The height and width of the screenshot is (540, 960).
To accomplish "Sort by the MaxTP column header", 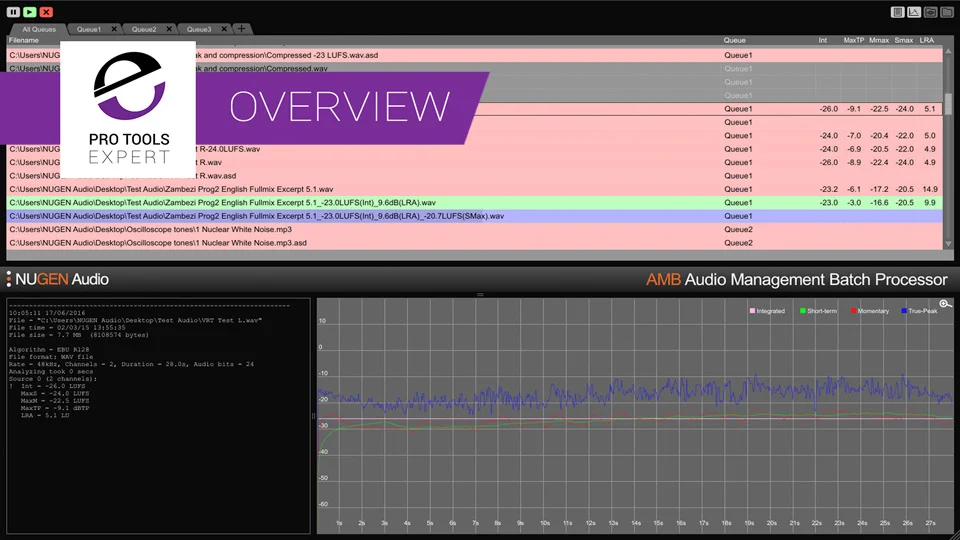I will [x=853, y=40].
